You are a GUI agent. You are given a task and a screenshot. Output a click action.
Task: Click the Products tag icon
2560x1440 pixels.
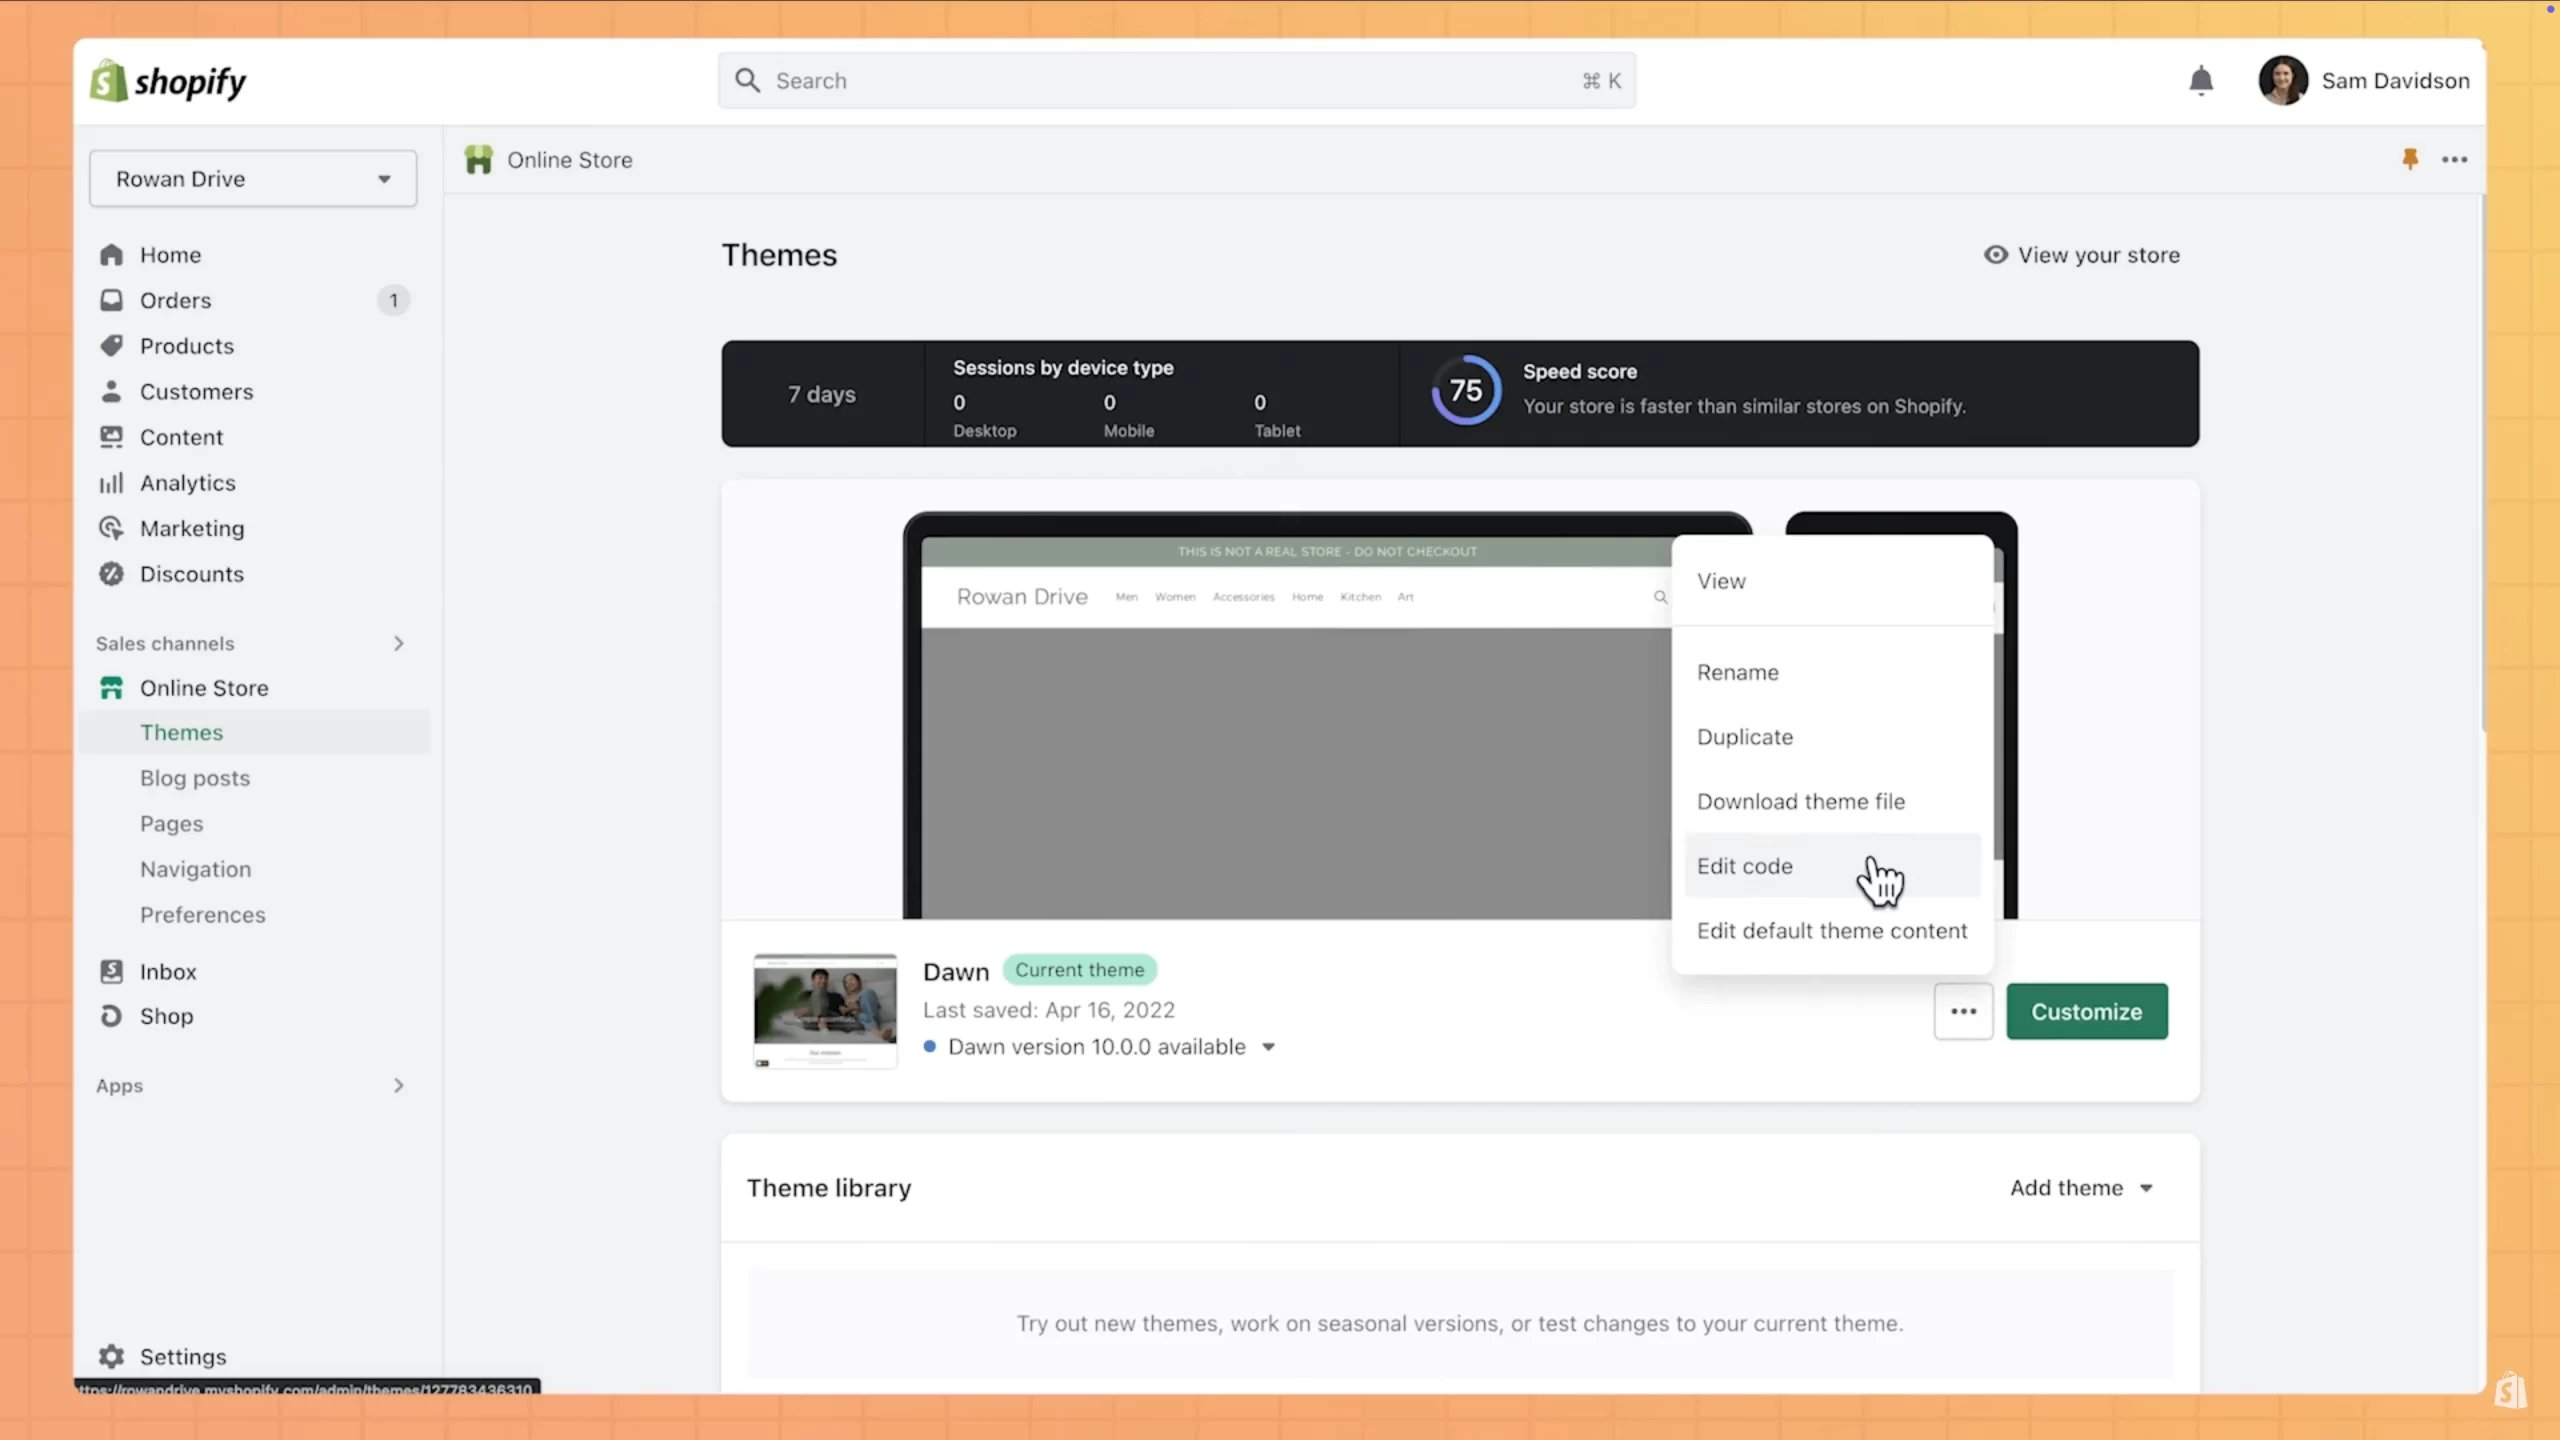pos(111,346)
